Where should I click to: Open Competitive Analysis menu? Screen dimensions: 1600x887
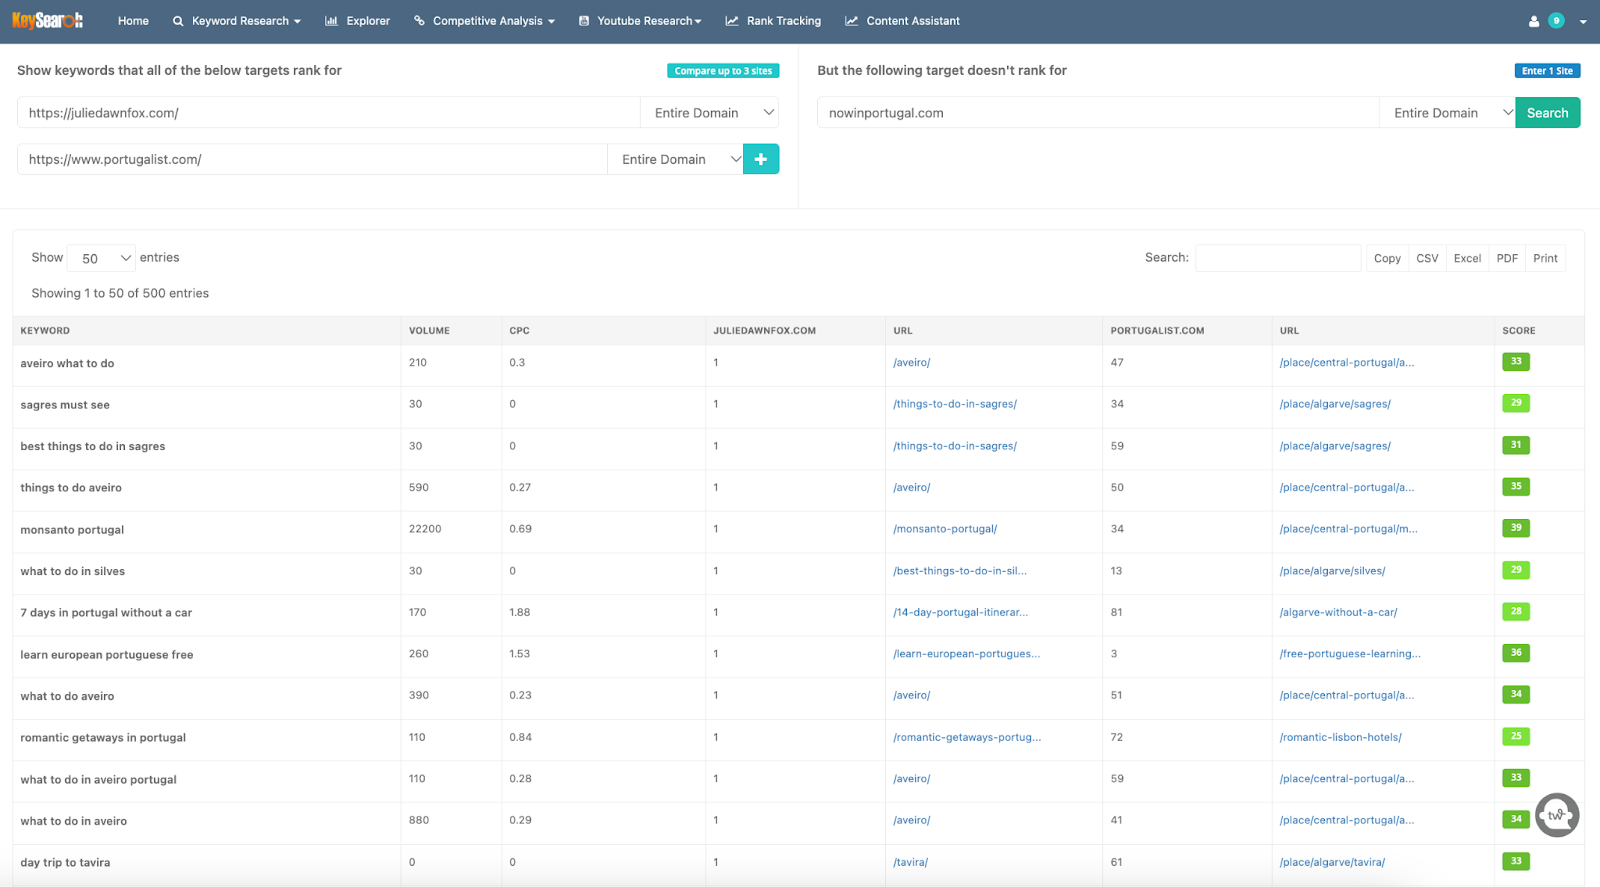(x=485, y=21)
